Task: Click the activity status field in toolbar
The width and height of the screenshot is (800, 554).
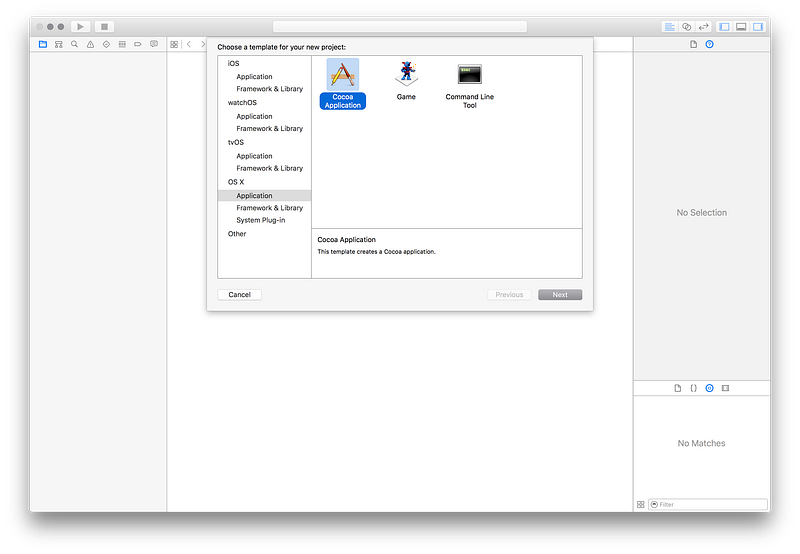Action: pos(400,27)
